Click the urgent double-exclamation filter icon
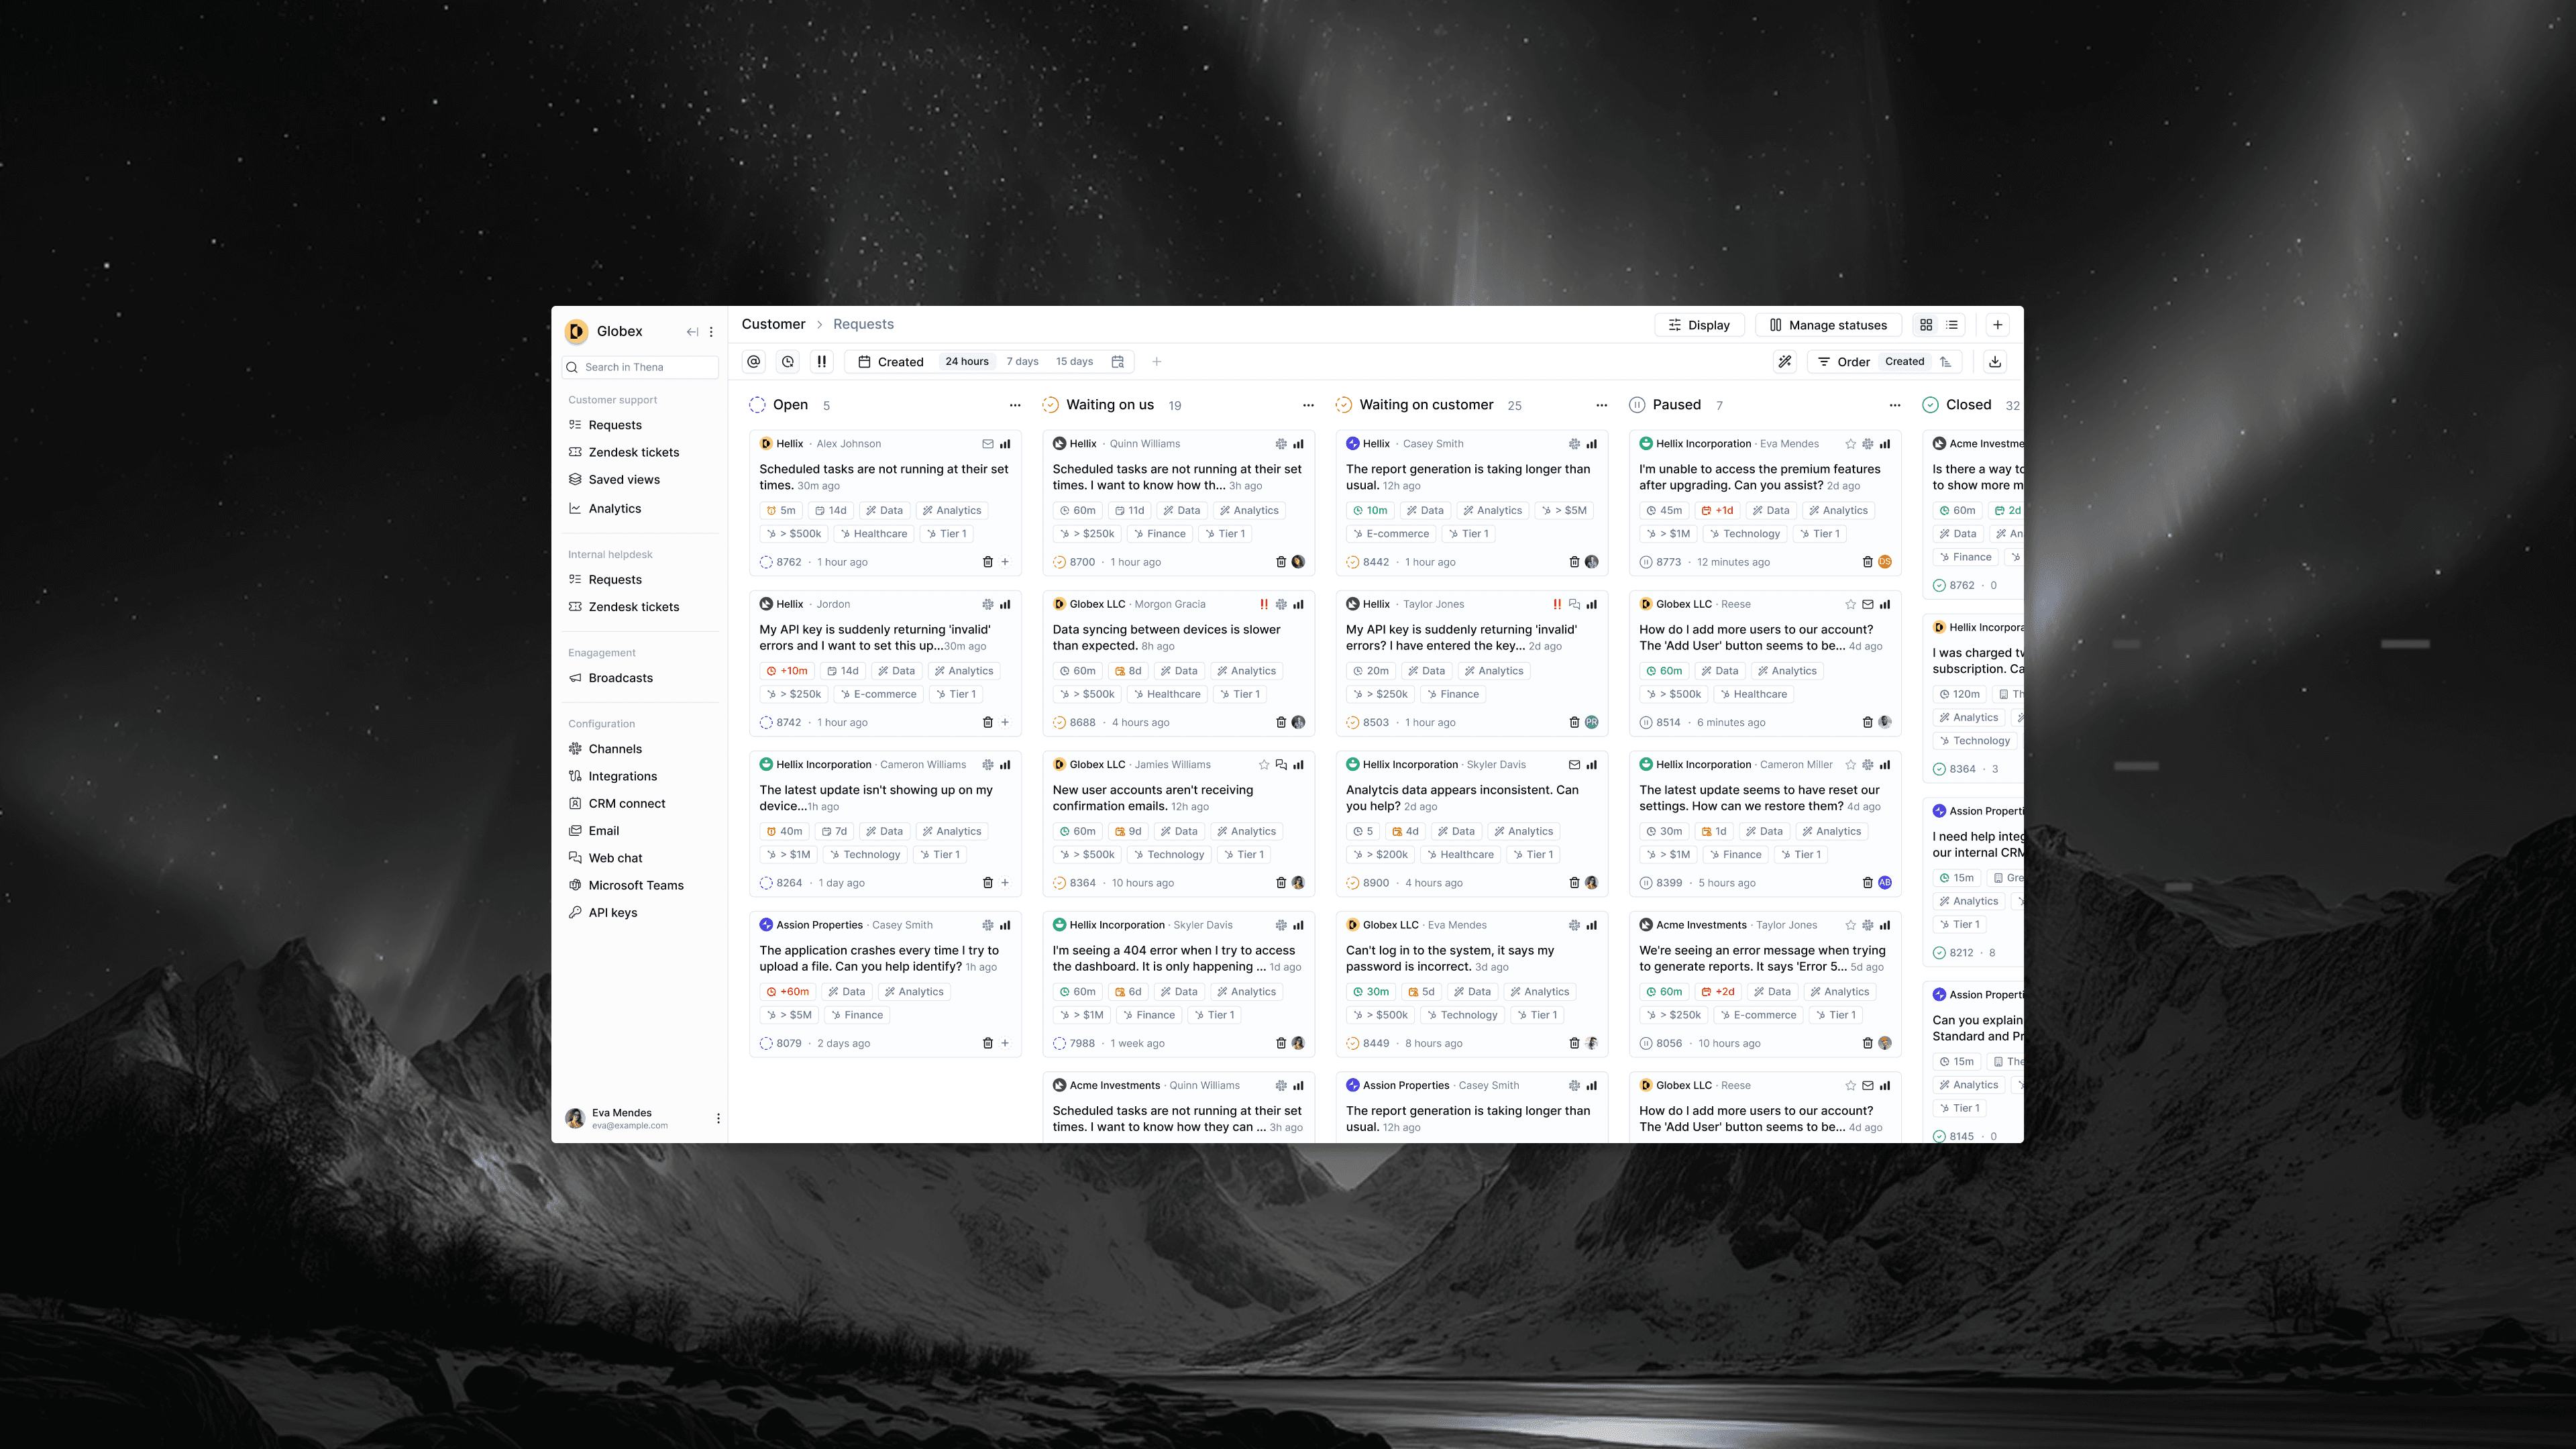Screen dimensions: 2576x1449 click(822, 362)
